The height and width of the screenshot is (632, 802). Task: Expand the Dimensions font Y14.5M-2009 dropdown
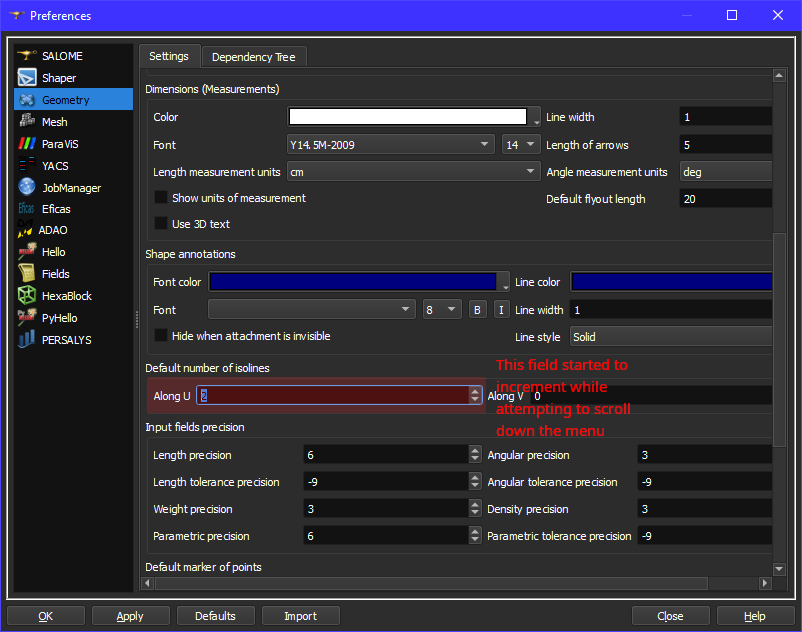[x=390, y=145]
